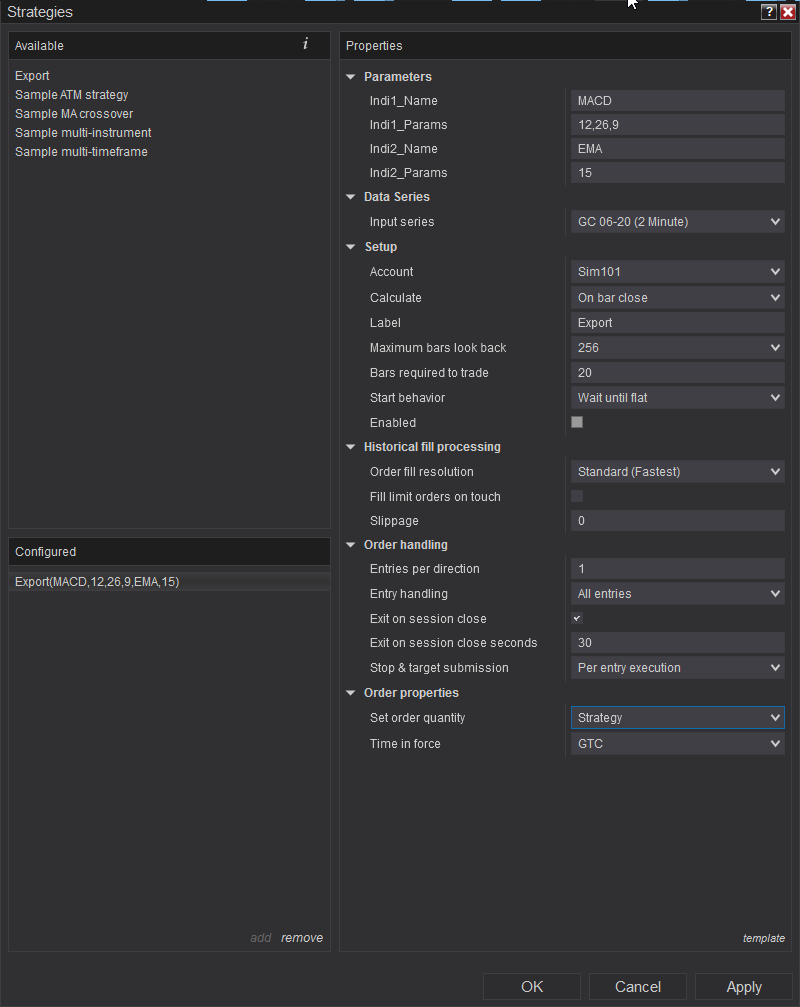Collapse the Historical fill processing section

point(351,447)
